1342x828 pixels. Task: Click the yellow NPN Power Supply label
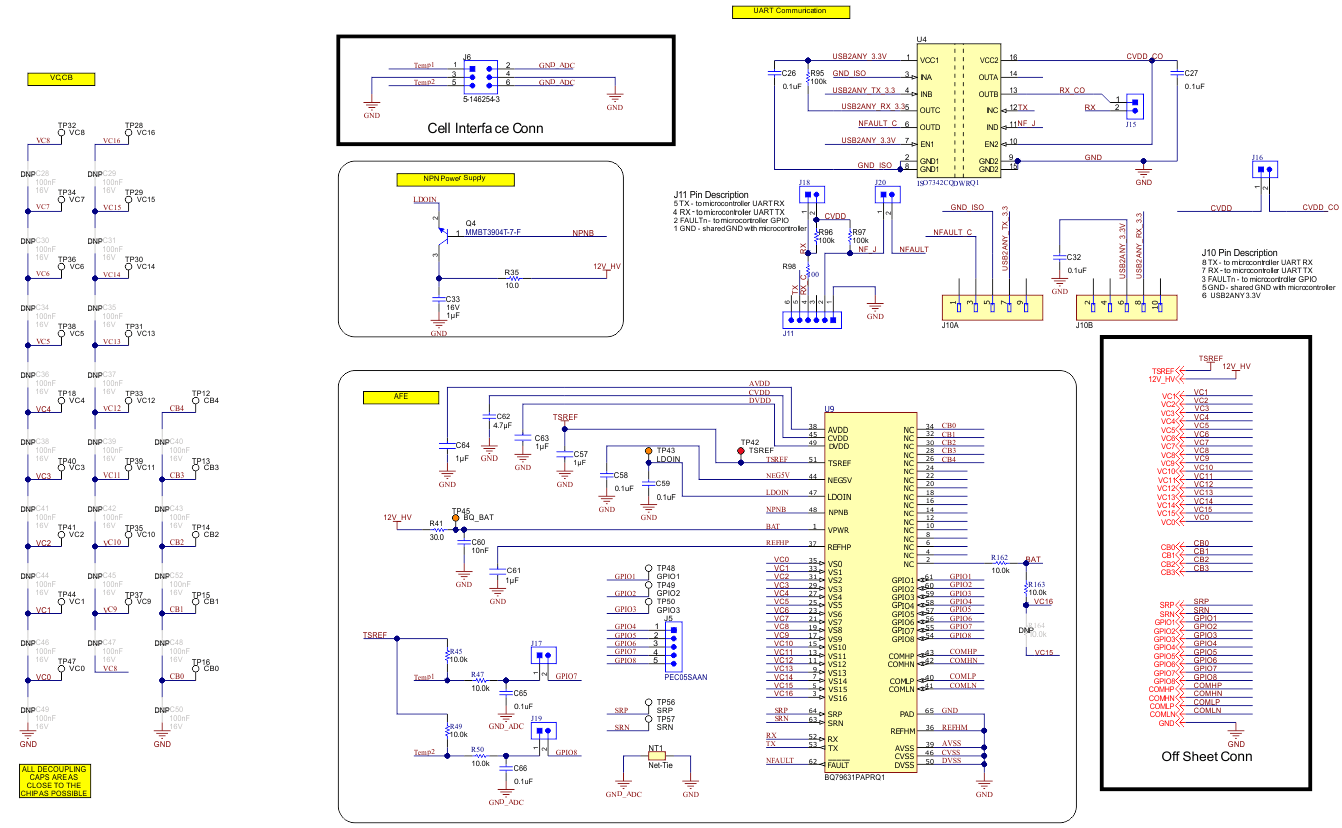click(x=454, y=179)
